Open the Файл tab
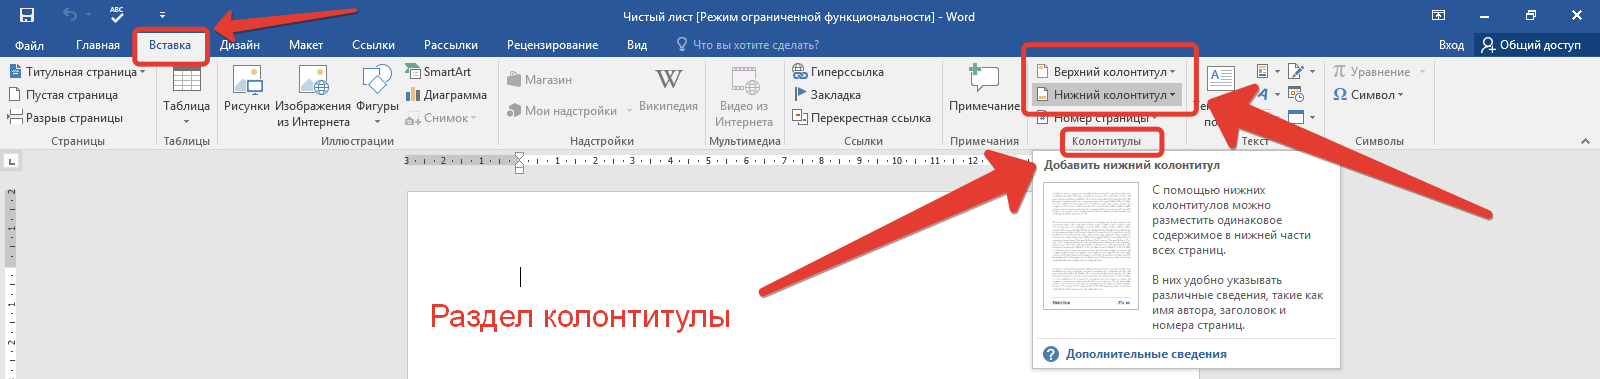This screenshot has width=1600, height=379. point(29,45)
